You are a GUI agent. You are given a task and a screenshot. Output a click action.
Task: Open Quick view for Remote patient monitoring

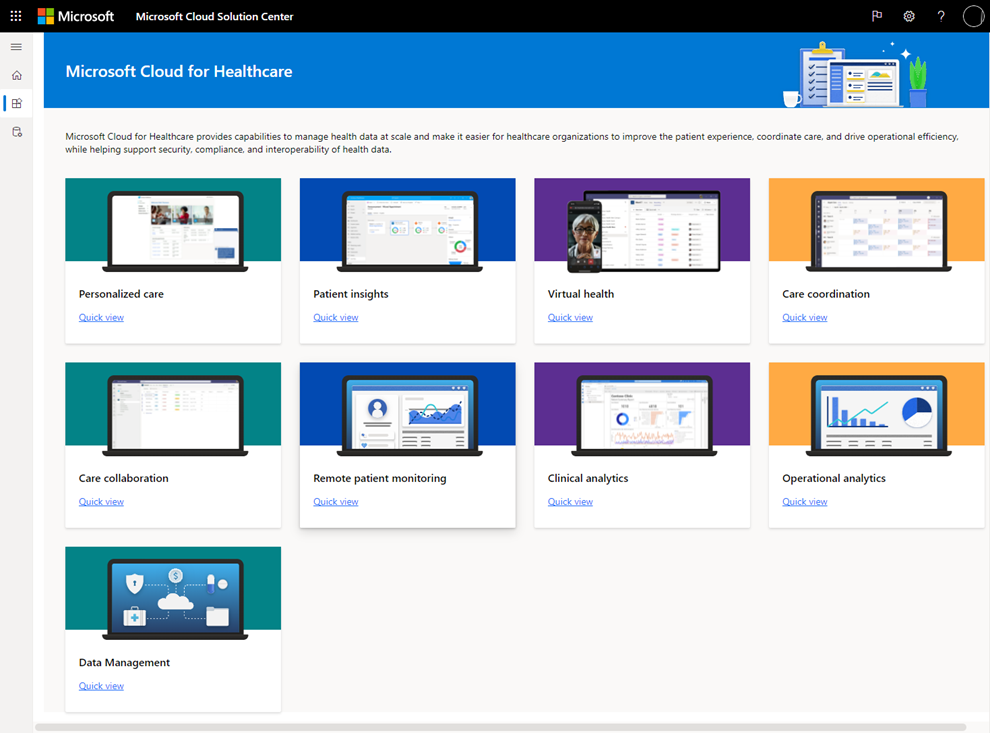click(335, 501)
